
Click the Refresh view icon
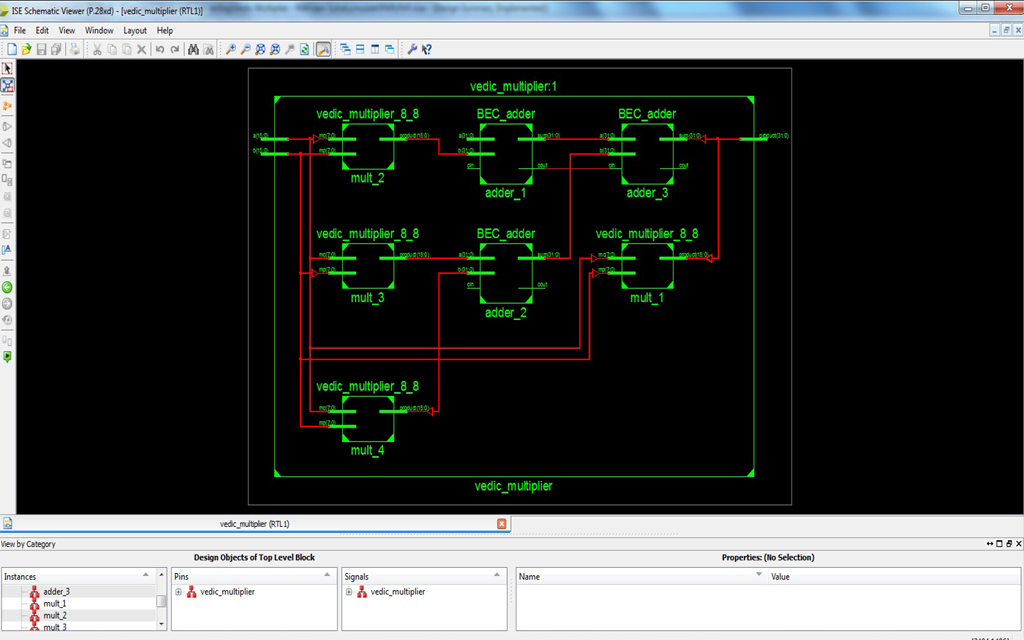pos(304,49)
